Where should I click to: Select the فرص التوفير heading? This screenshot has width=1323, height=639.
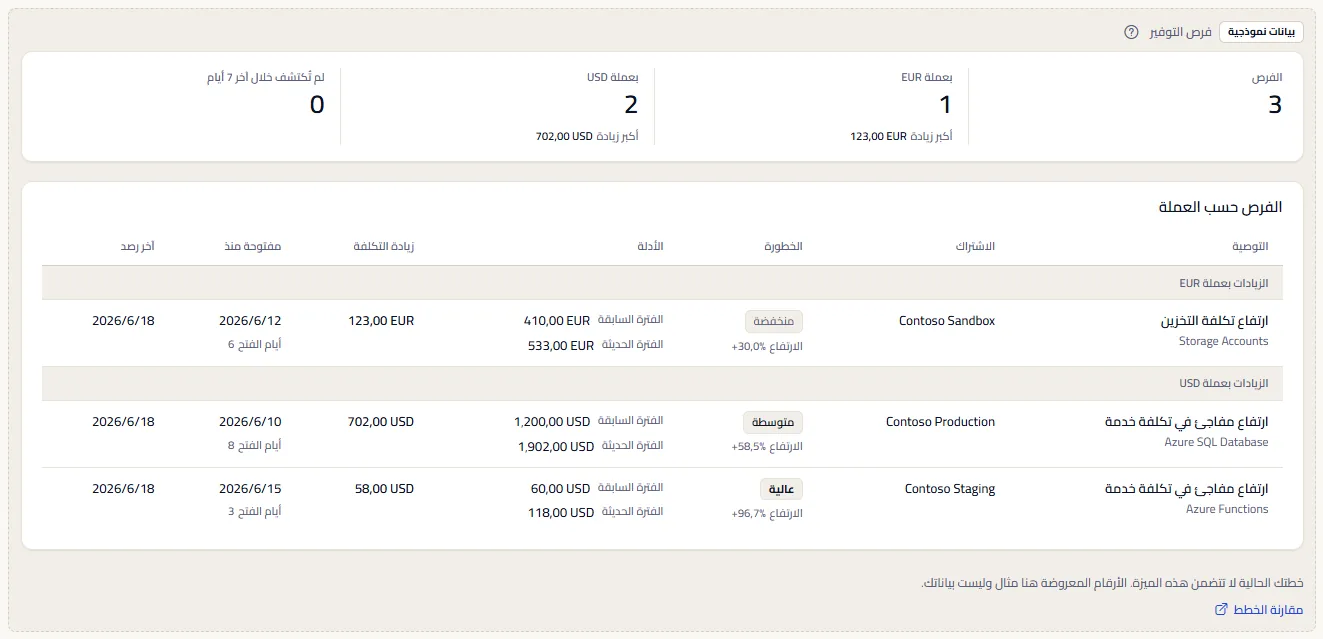[1179, 32]
